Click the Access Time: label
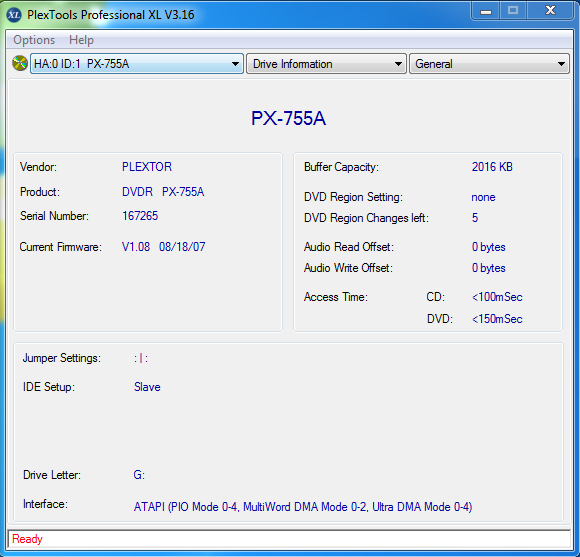Viewport: 580px width, 557px height. pyautogui.click(x=336, y=297)
